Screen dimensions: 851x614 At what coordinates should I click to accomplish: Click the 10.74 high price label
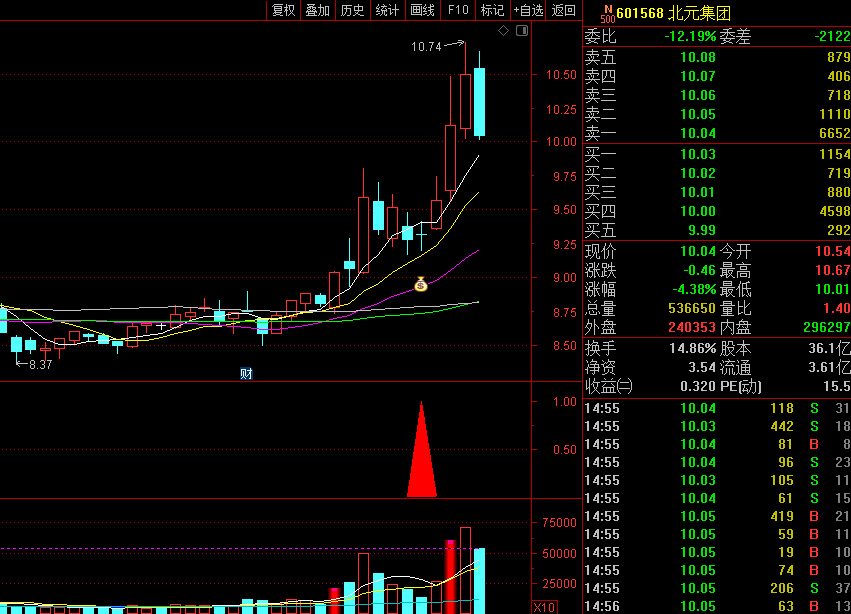tap(426, 47)
